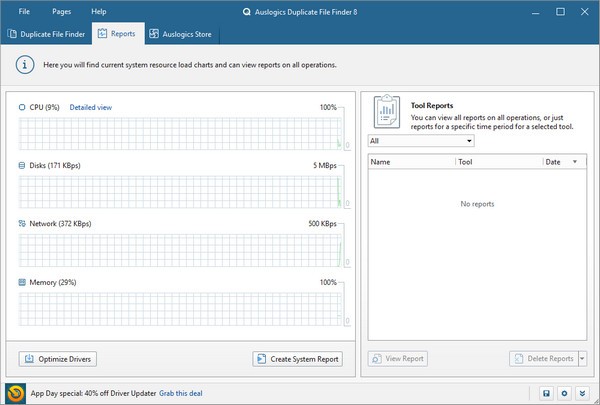
Task: Open the Pages menu
Action: [61, 10]
